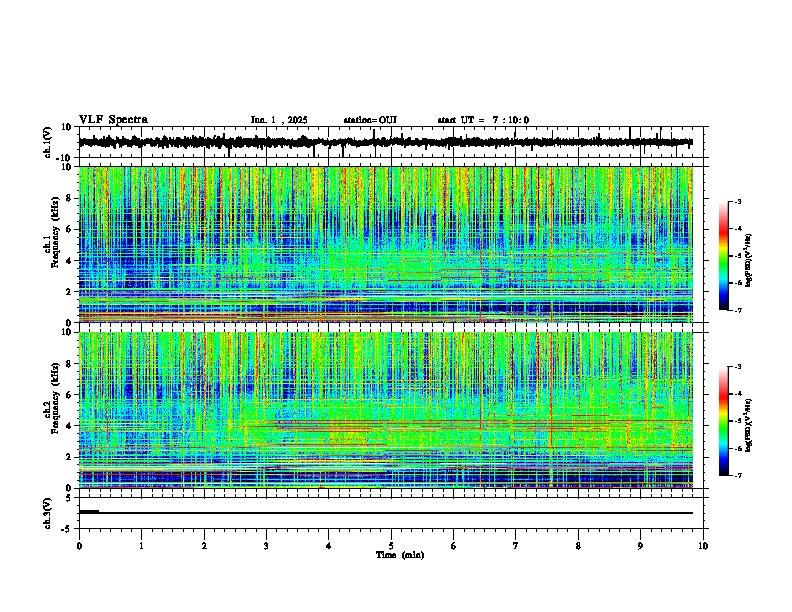This screenshot has height=612, width=792.
Task: Click the ch.3 '5' voltage tick label
Action: pyautogui.click(x=69, y=498)
